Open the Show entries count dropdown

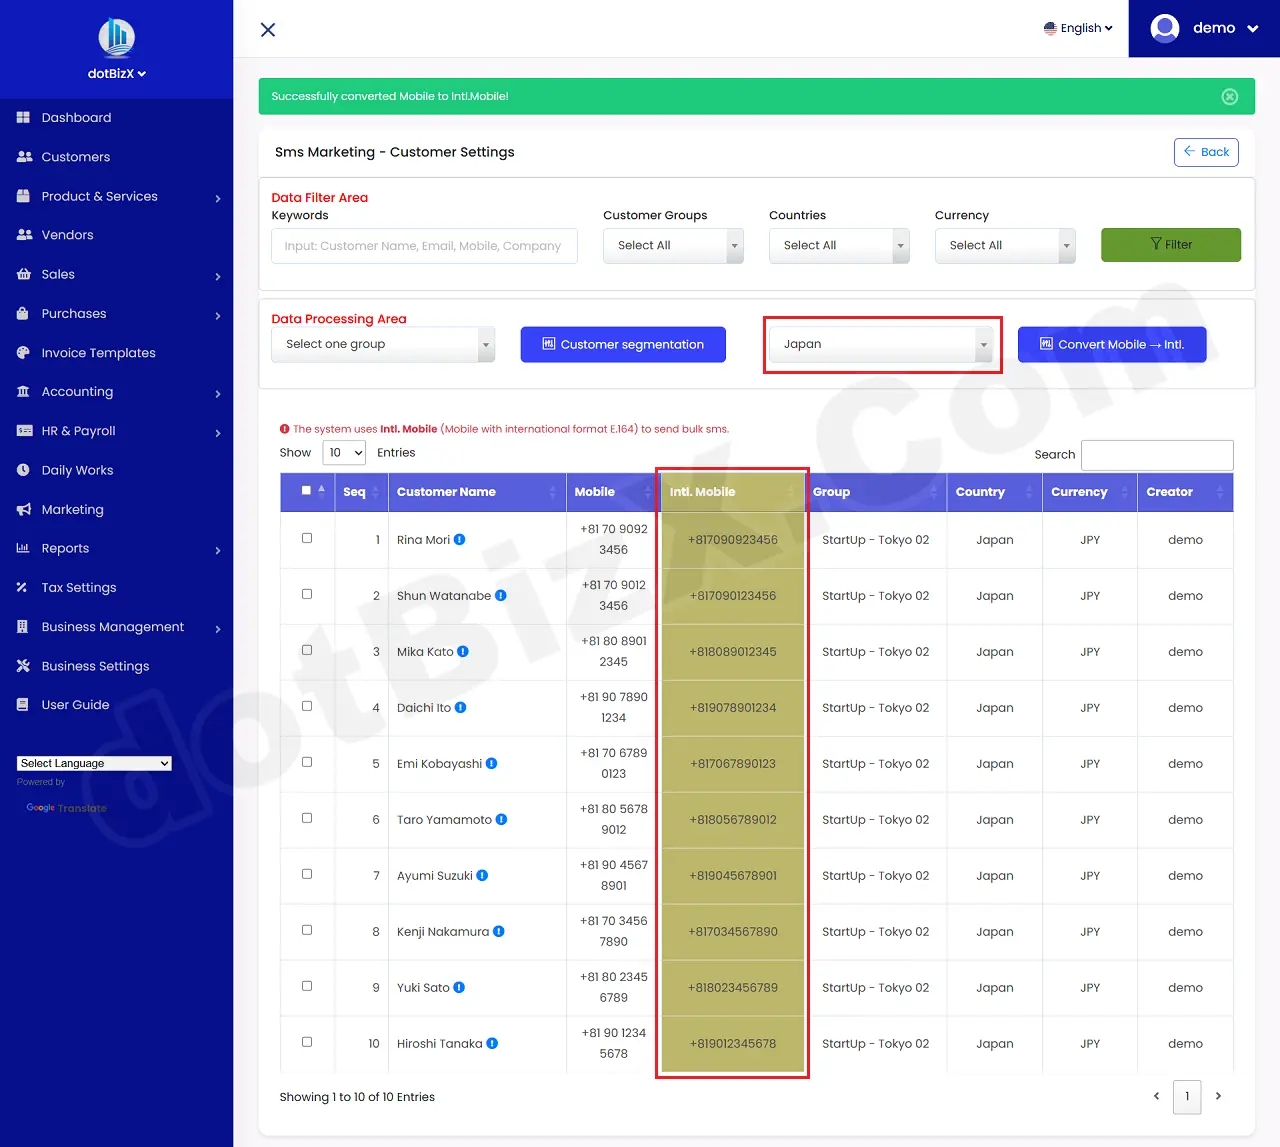click(344, 453)
